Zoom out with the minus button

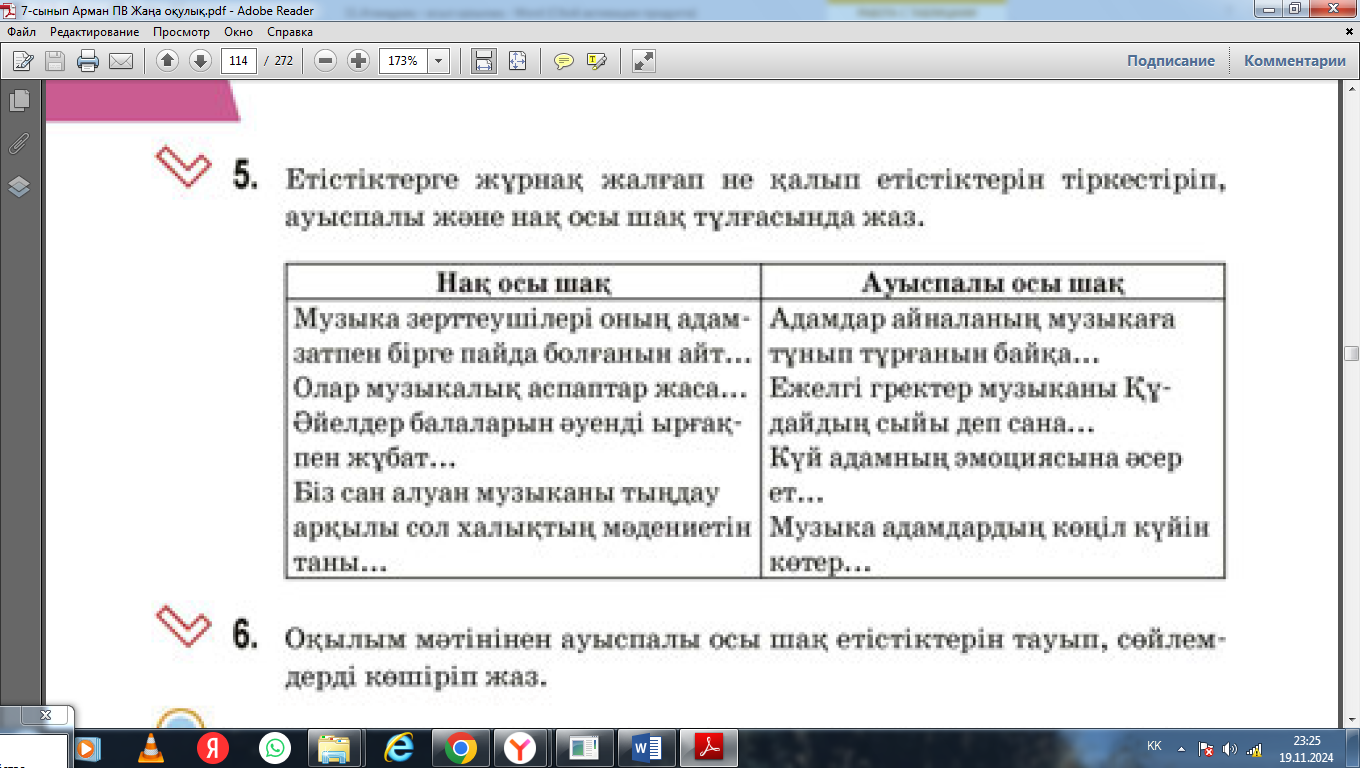tap(325, 61)
